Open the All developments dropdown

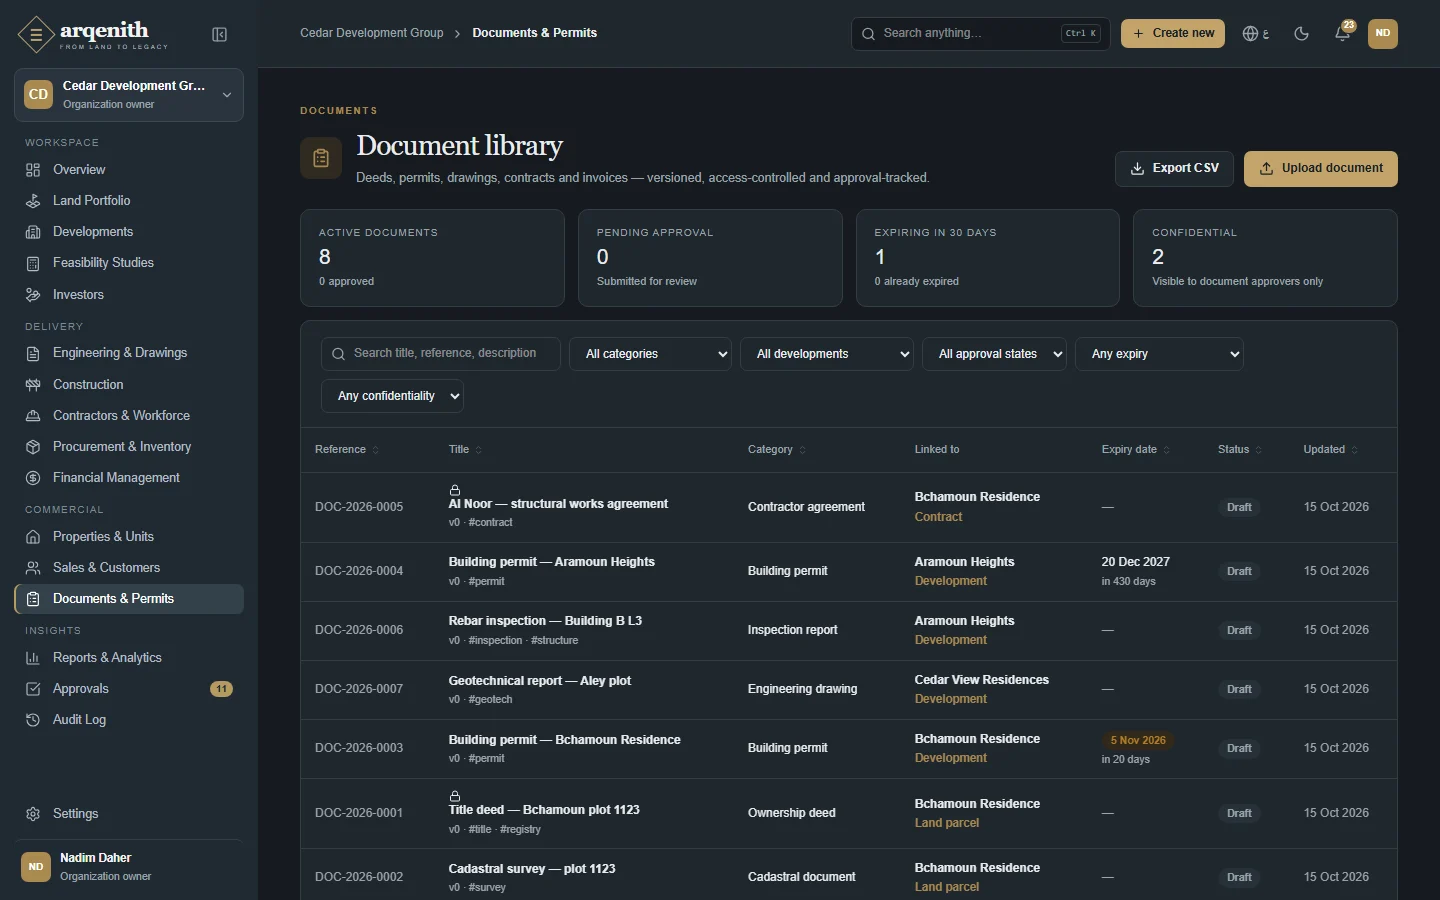coord(826,354)
